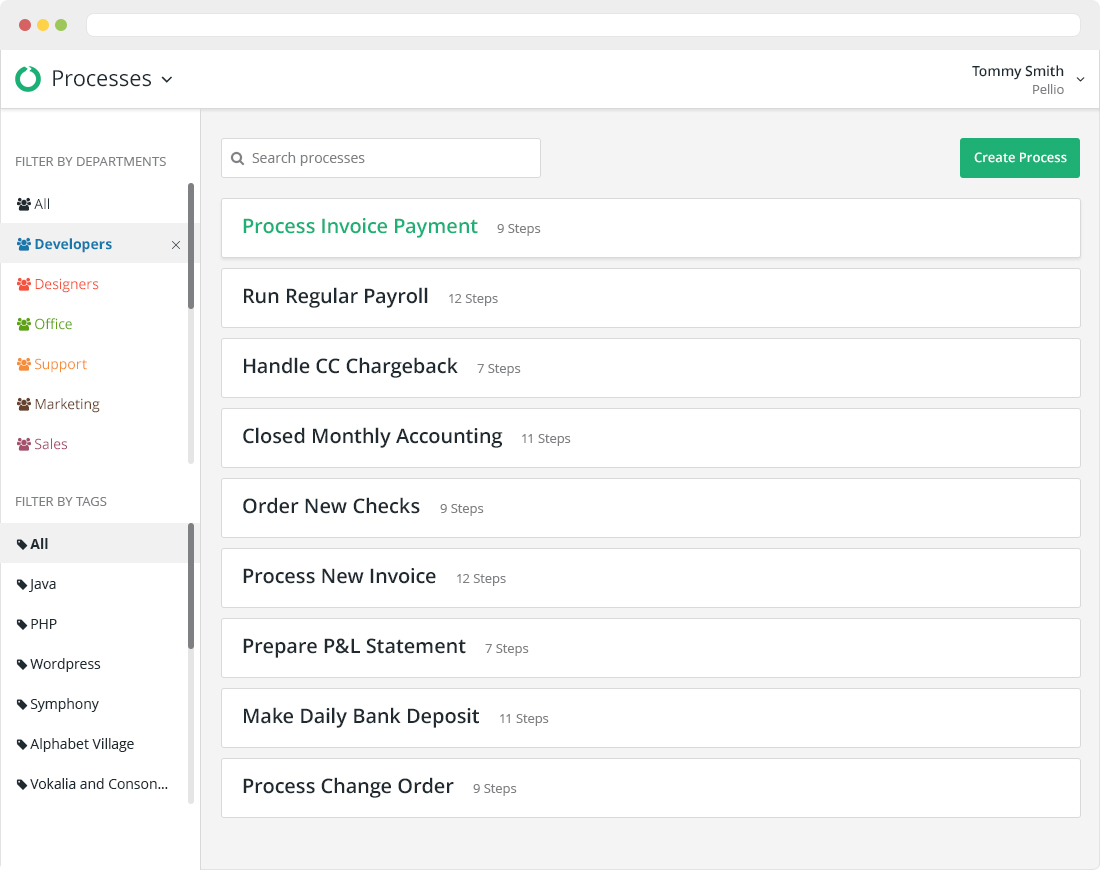Click the Tommy Smith user name
1100x870 pixels.
click(x=1017, y=71)
